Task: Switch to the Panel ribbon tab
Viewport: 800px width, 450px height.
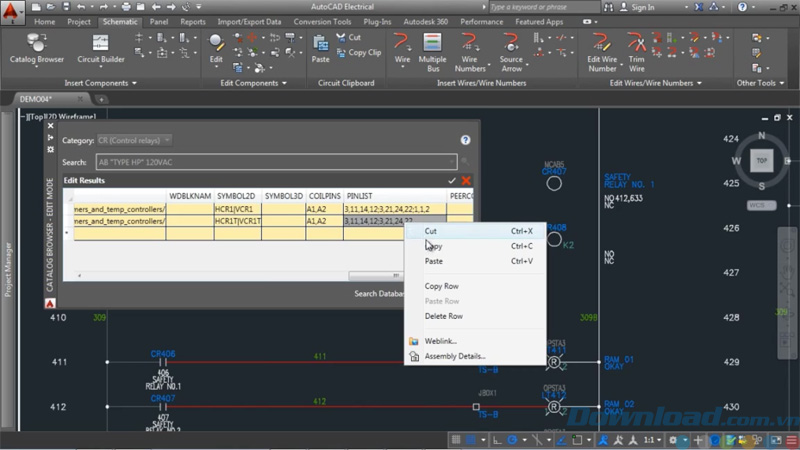Action: tap(159, 21)
